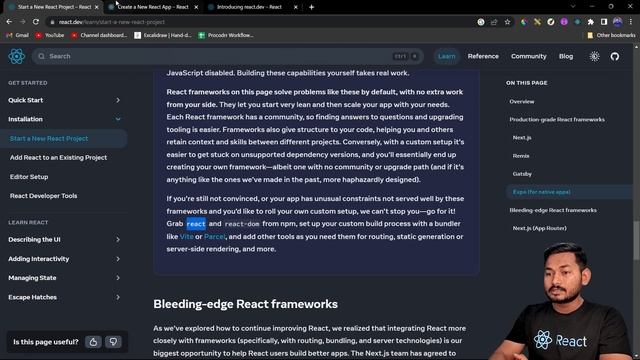
Task: Open YouTube bookmark
Action: pyautogui.click(x=50, y=35)
